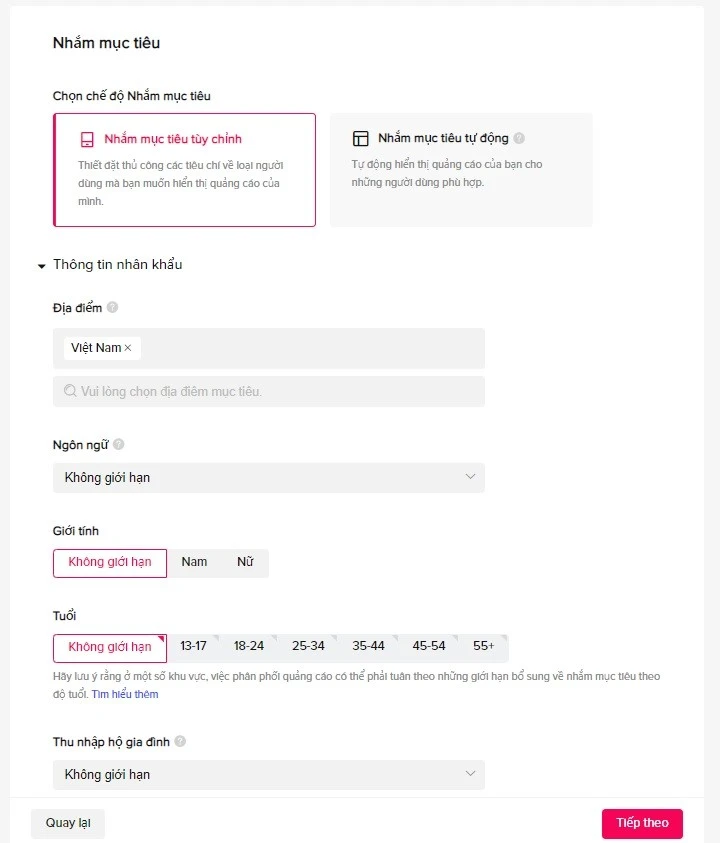Click help icon next to Thu nhập hộ gia đình

point(180,742)
